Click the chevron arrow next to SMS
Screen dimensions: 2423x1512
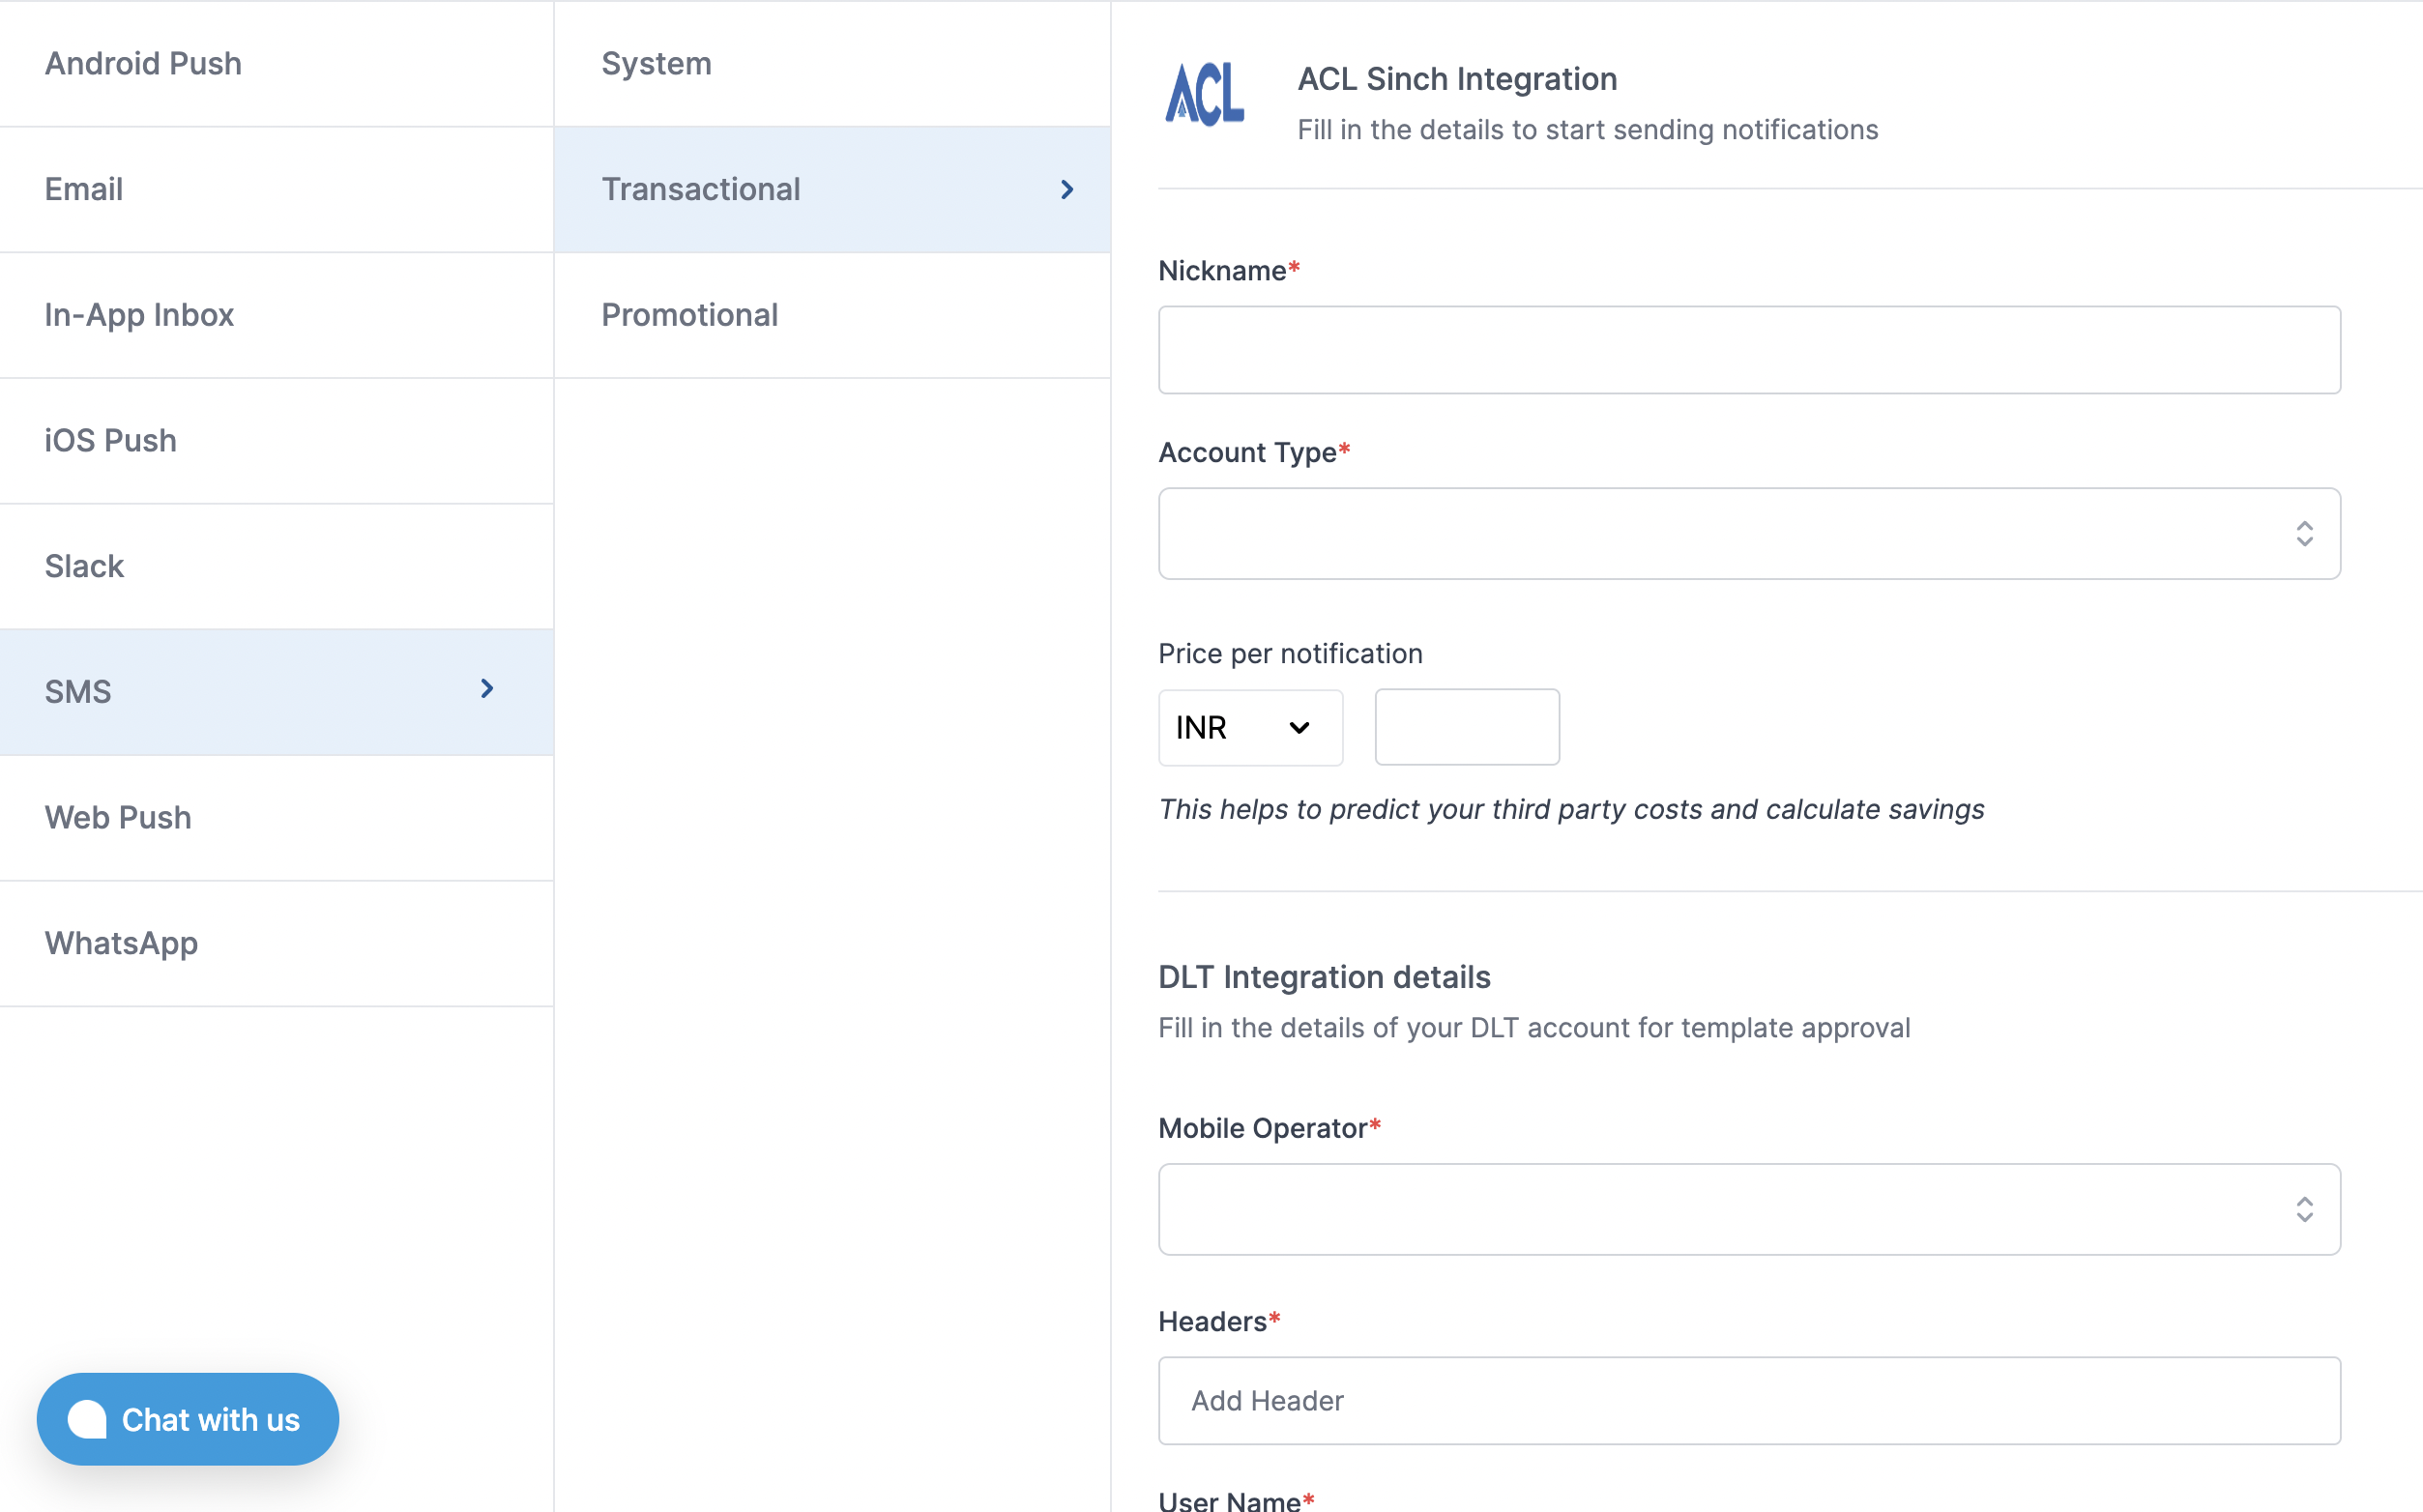pyautogui.click(x=487, y=689)
